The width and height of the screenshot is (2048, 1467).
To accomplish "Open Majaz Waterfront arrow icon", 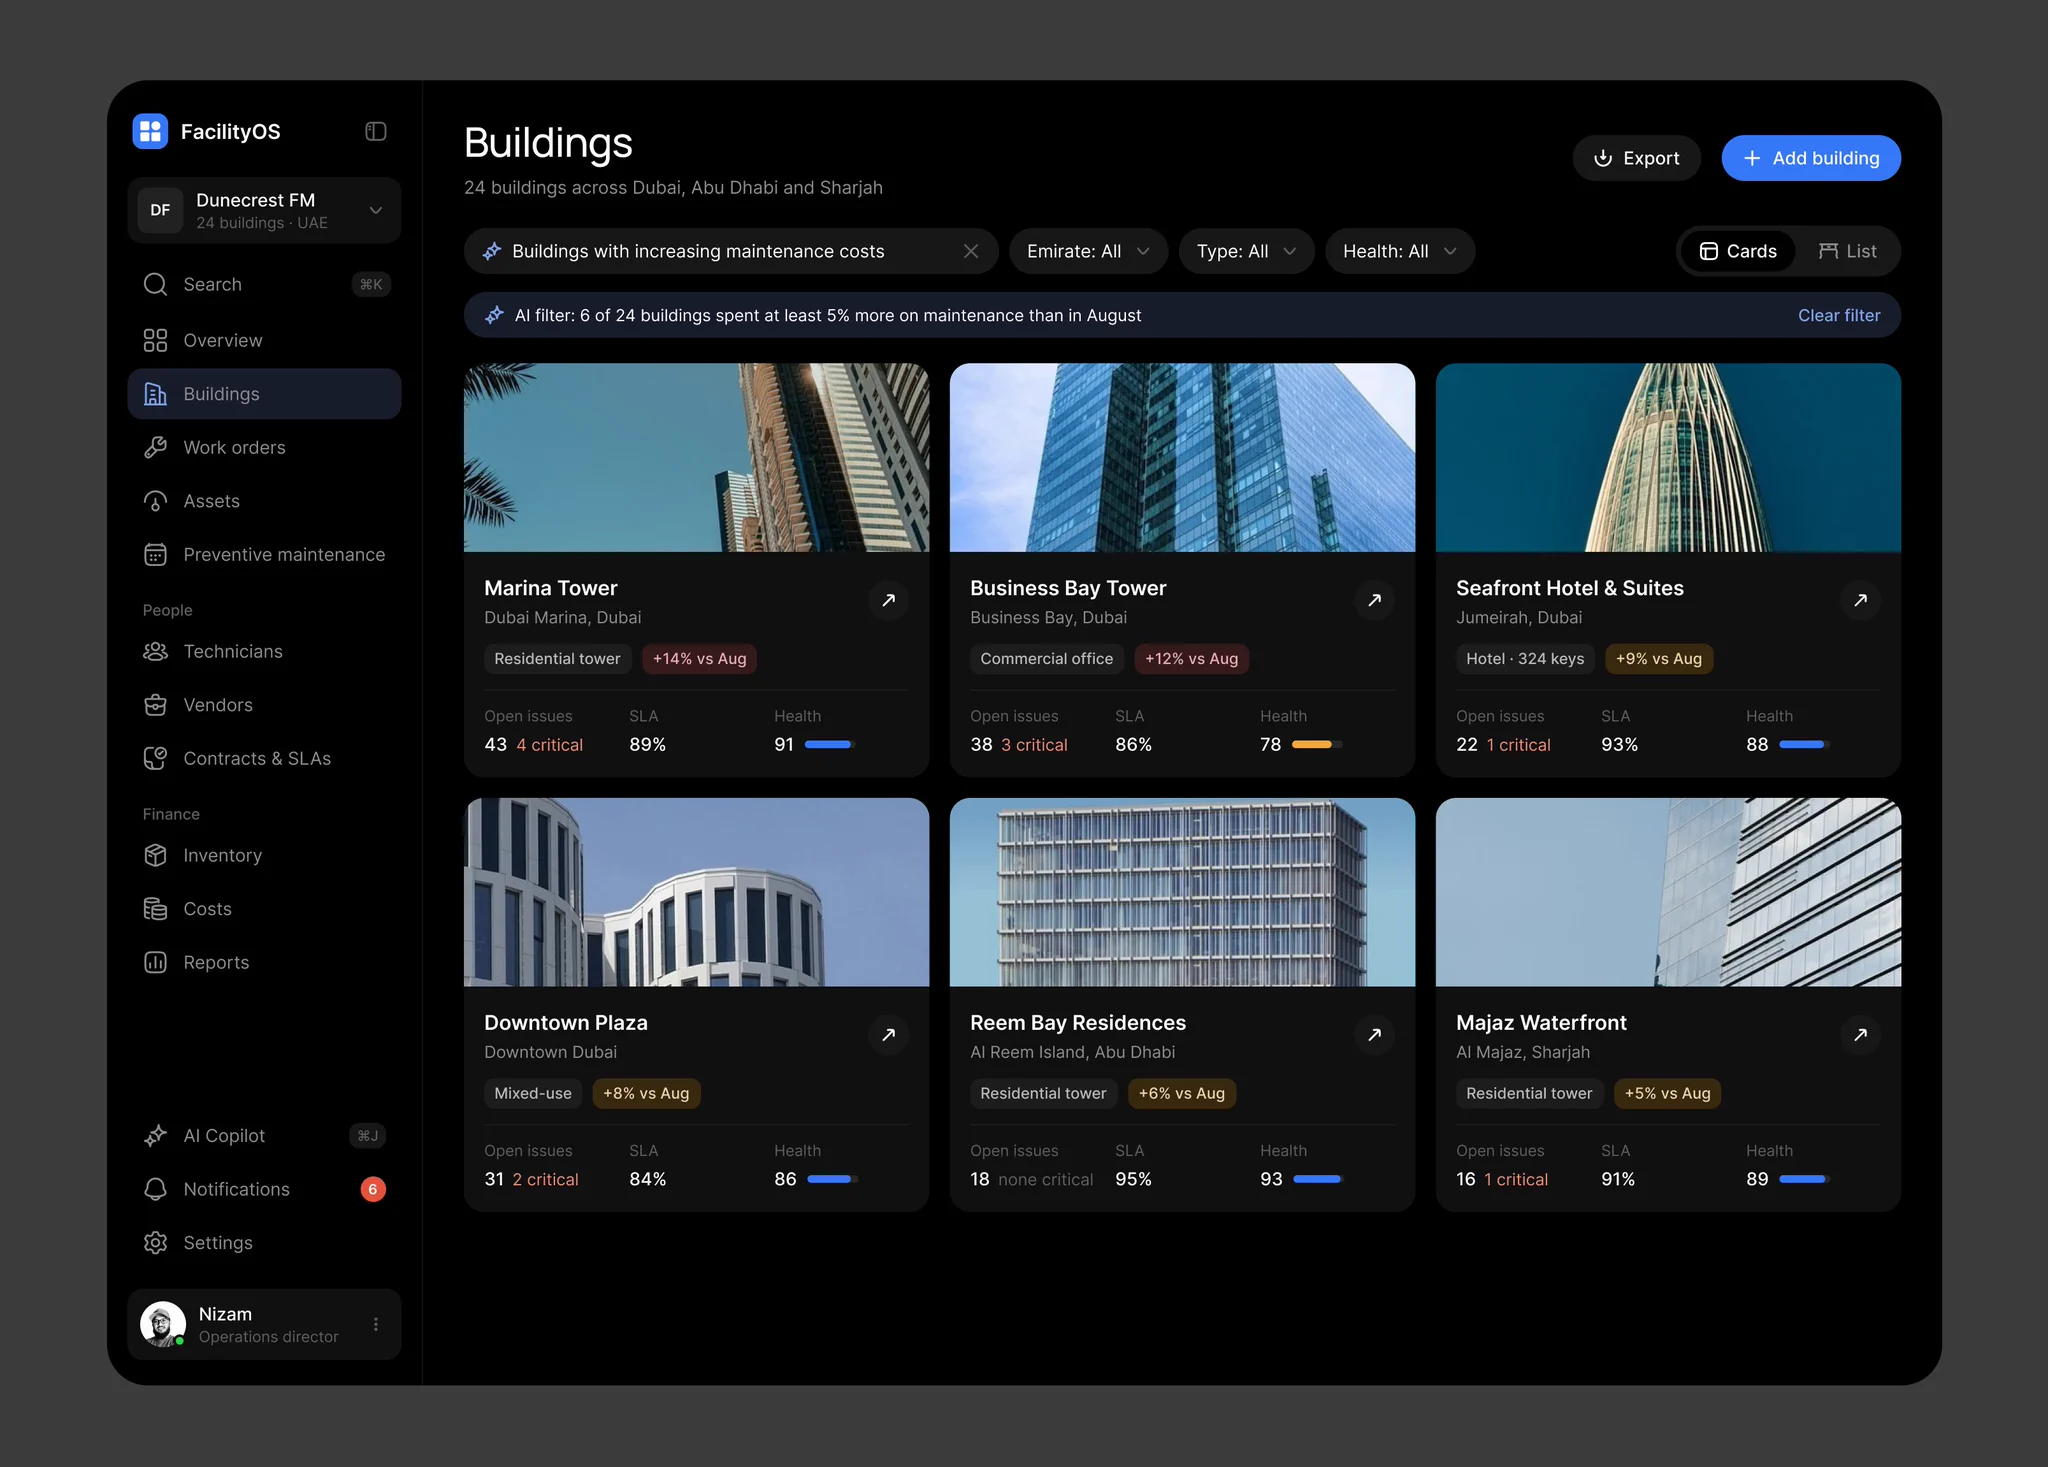I will coord(1860,1035).
